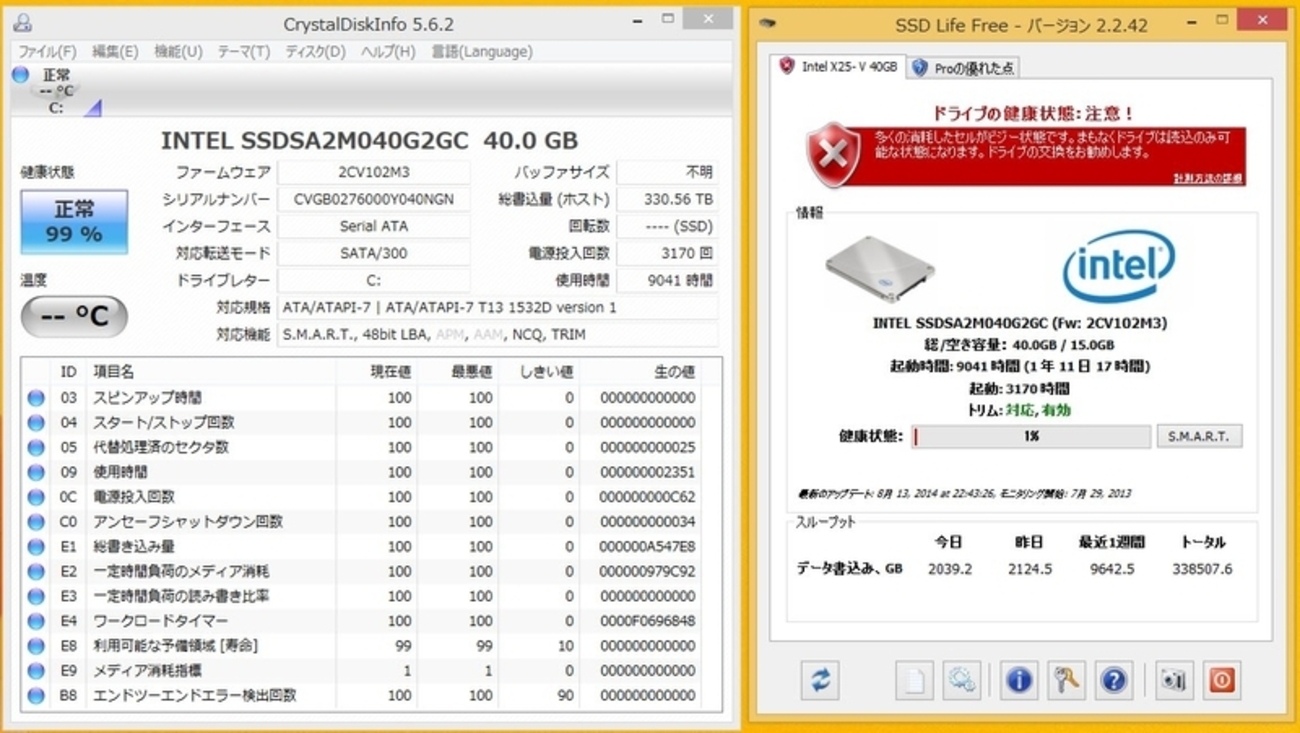
Task: Open the blank report page icon in SSD Life
Action: [913, 680]
